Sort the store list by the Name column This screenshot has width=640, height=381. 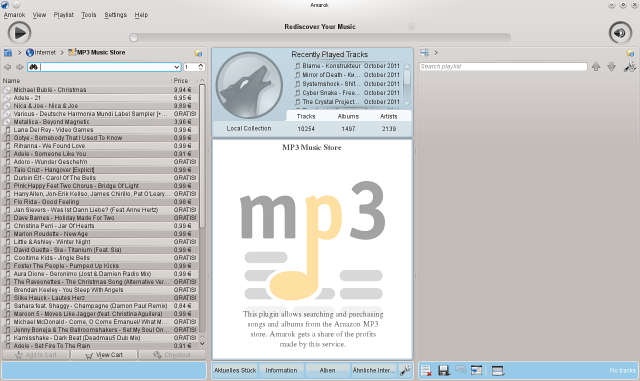tap(86, 81)
